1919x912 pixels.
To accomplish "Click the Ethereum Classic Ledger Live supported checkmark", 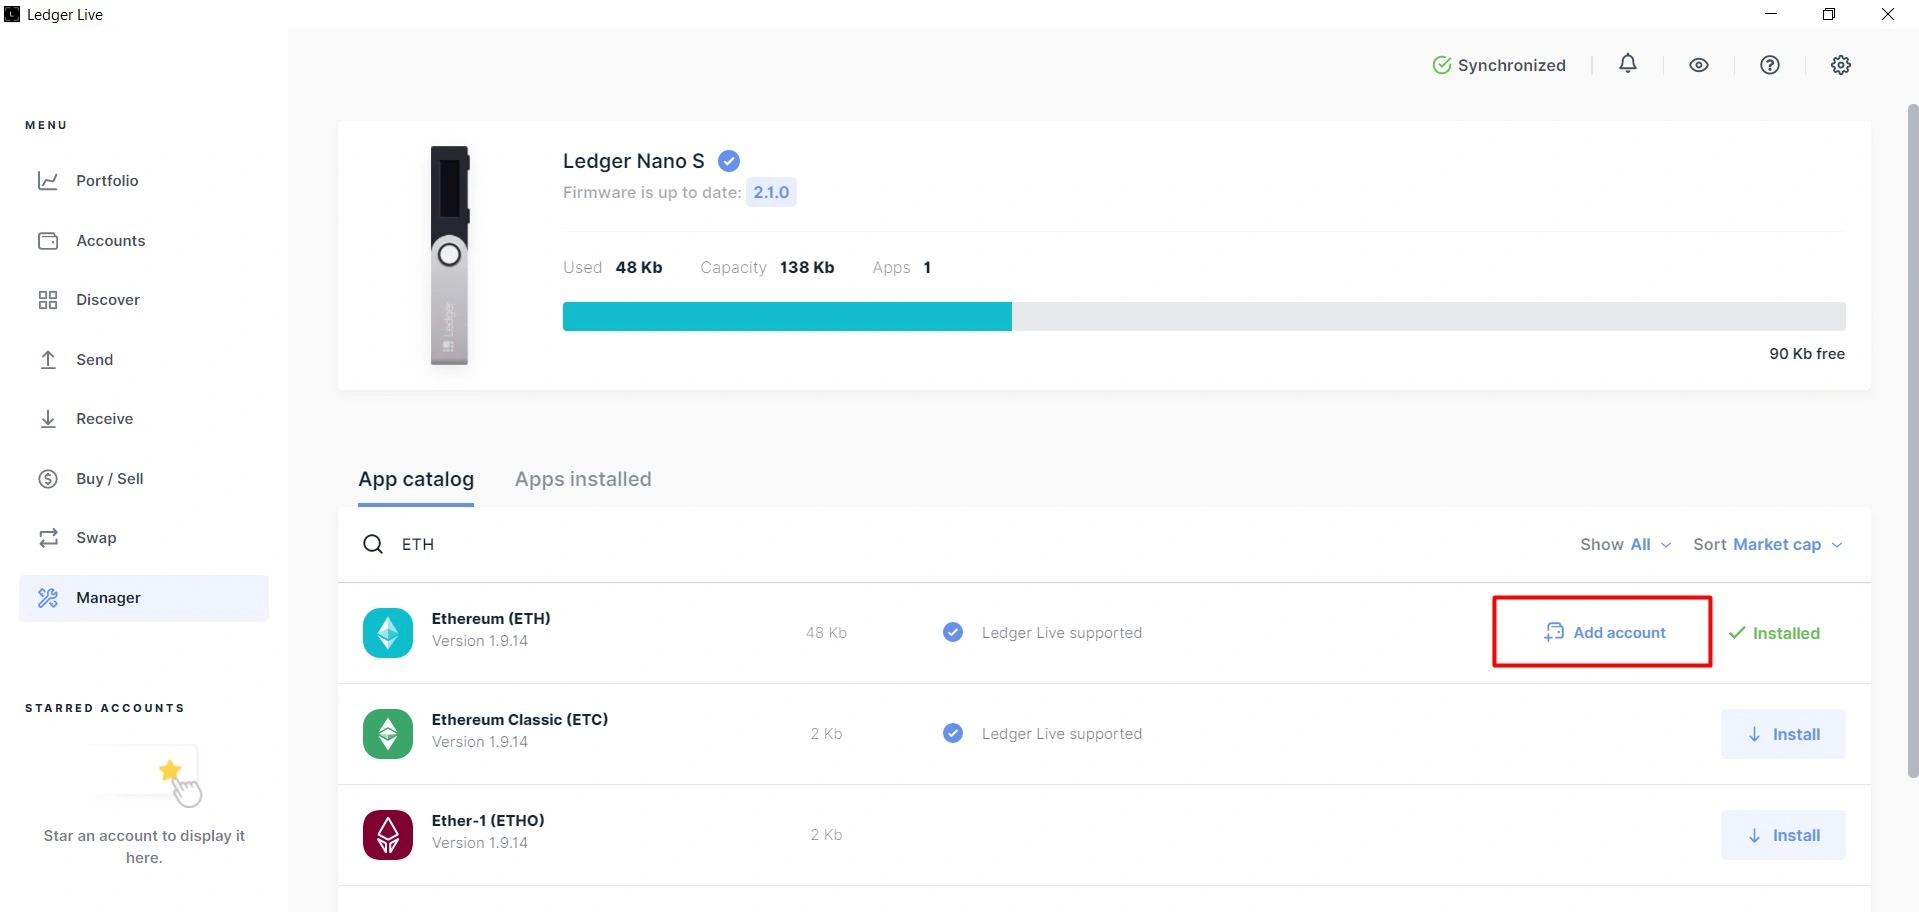I will click(x=953, y=733).
